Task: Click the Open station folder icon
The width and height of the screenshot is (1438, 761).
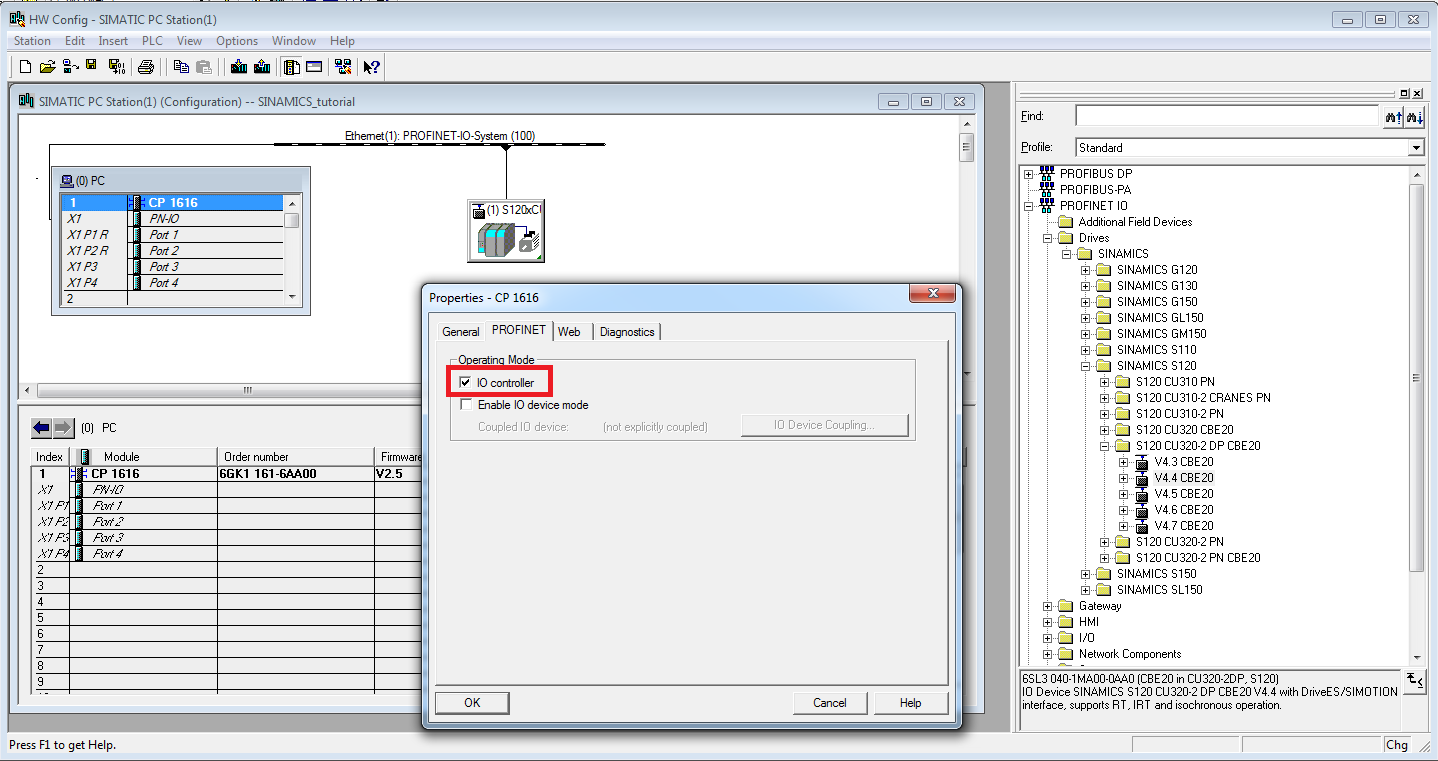Action: (47, 67)
